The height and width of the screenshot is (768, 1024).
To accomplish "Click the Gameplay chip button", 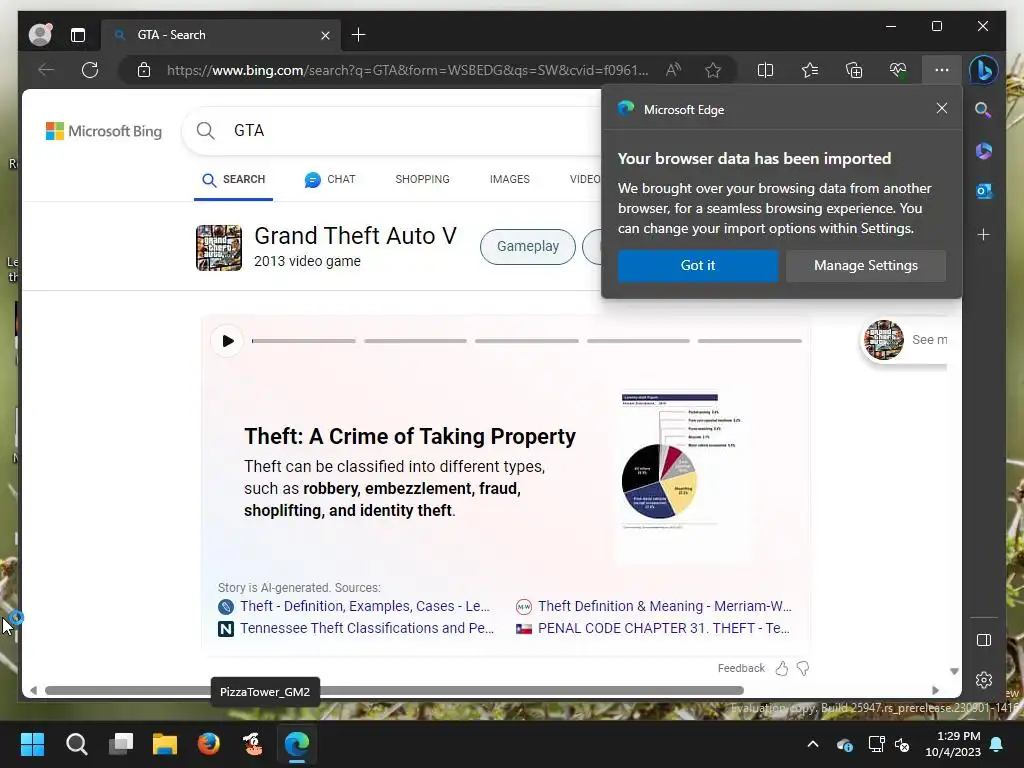I will pyautogui.click(x=528, y=247).
